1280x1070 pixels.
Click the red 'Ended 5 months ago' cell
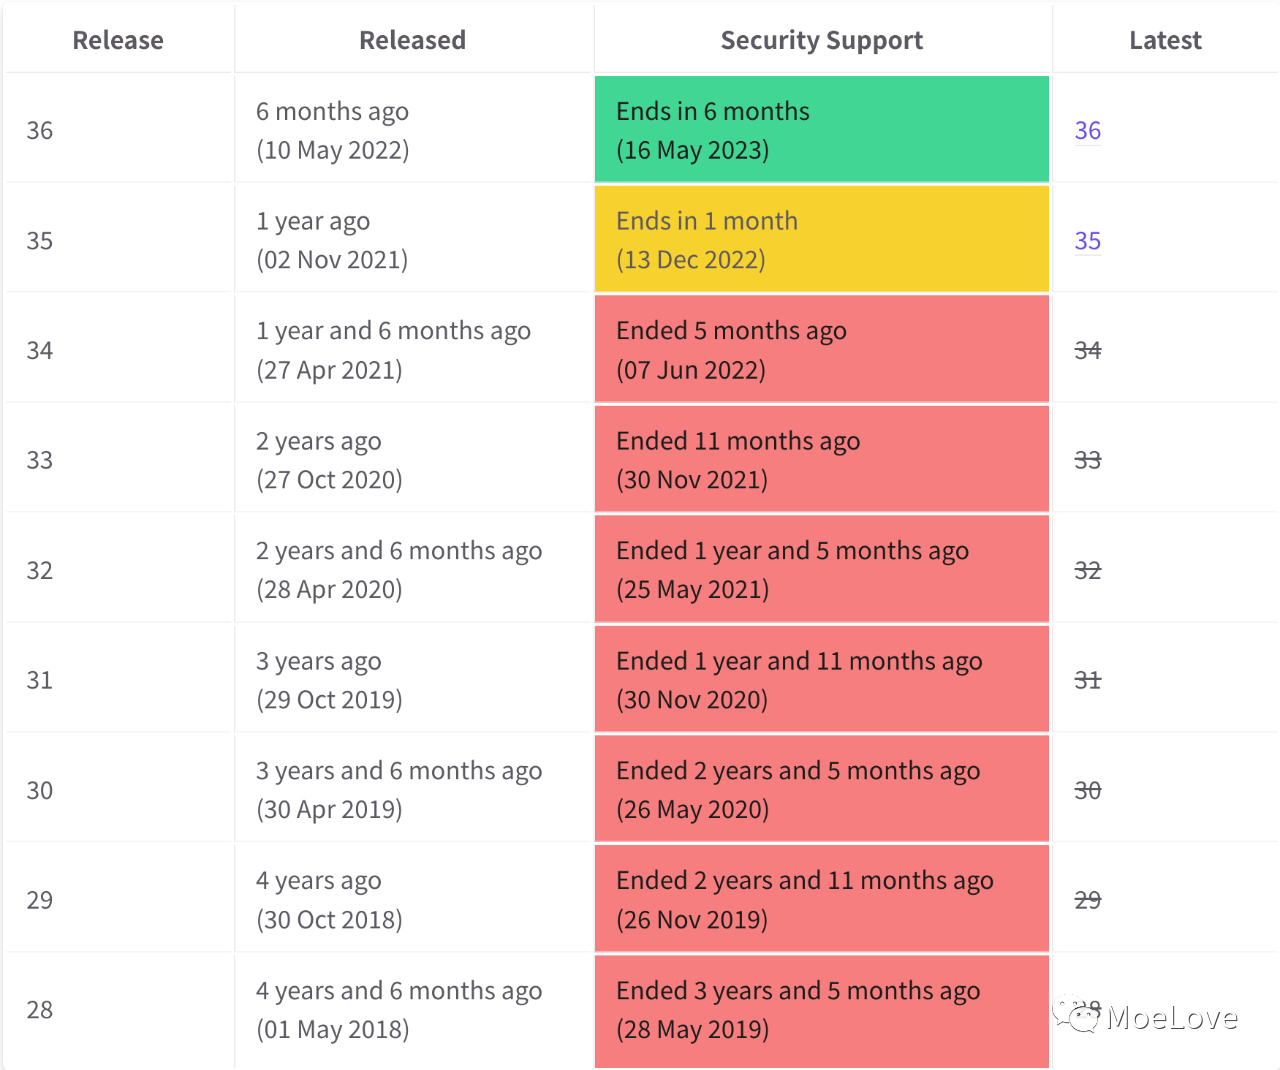[821, 350]
